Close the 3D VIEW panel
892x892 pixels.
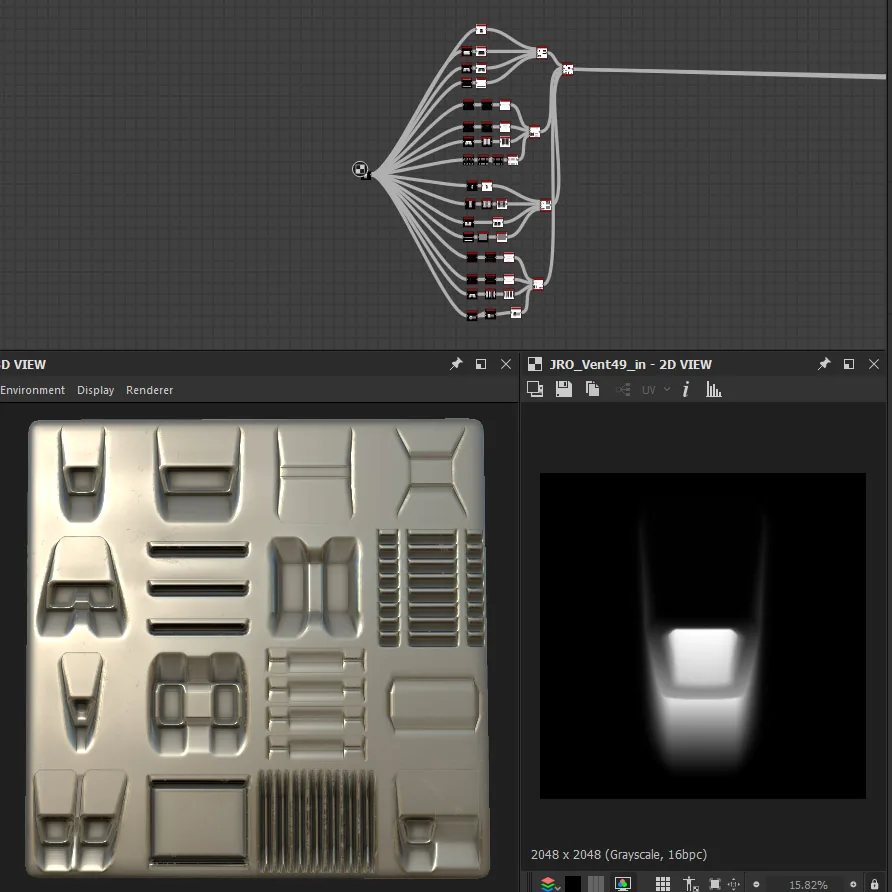pyautogui.click(x=506, y=364)
